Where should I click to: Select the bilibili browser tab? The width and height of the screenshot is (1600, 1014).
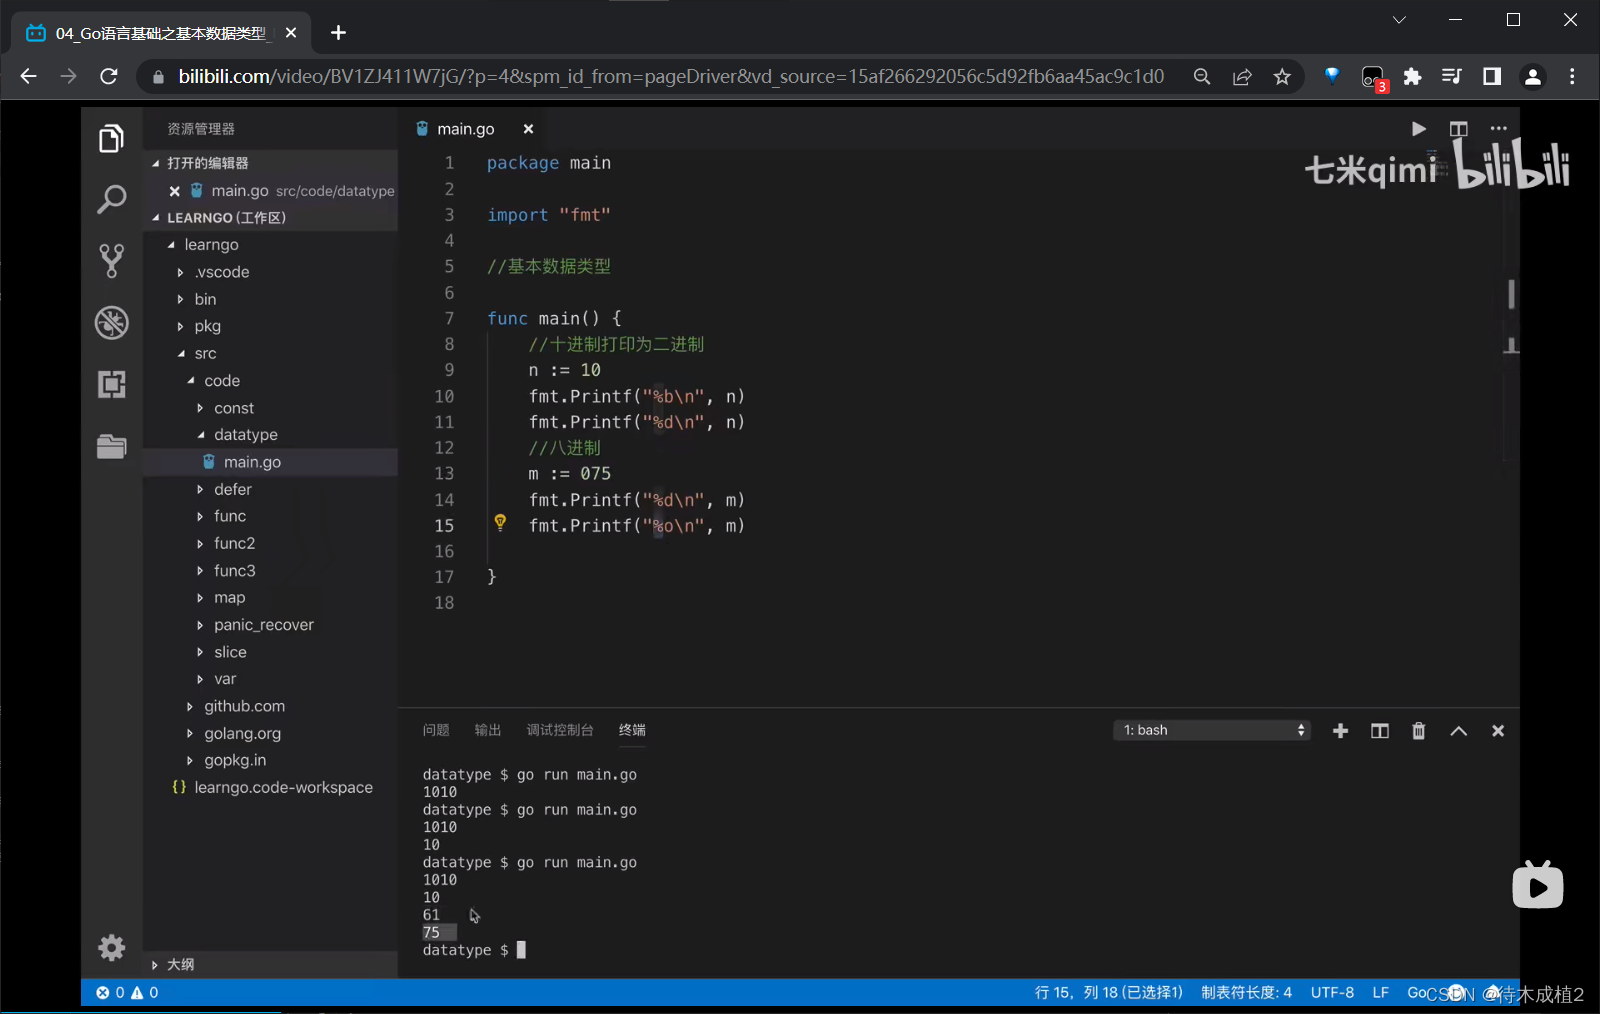pyautogui.click(x=161, y=33)
